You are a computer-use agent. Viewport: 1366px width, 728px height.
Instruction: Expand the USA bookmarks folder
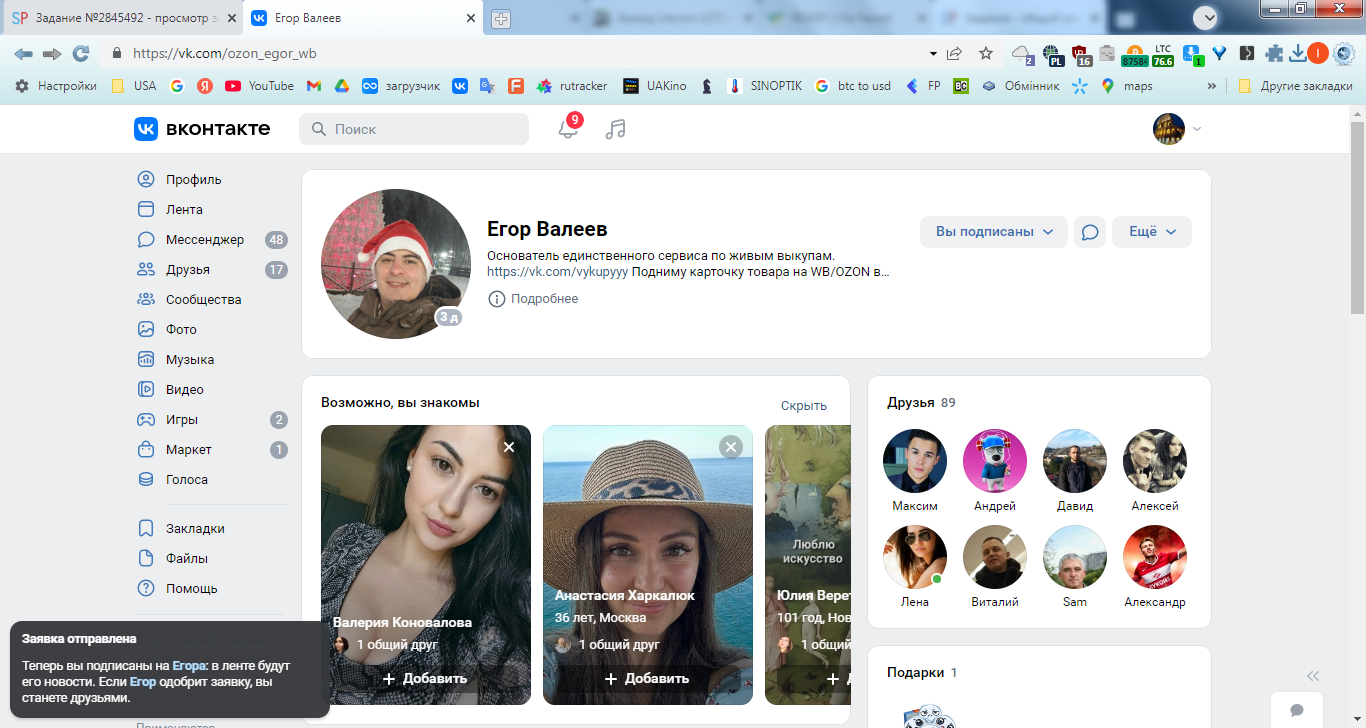point(134,86)
